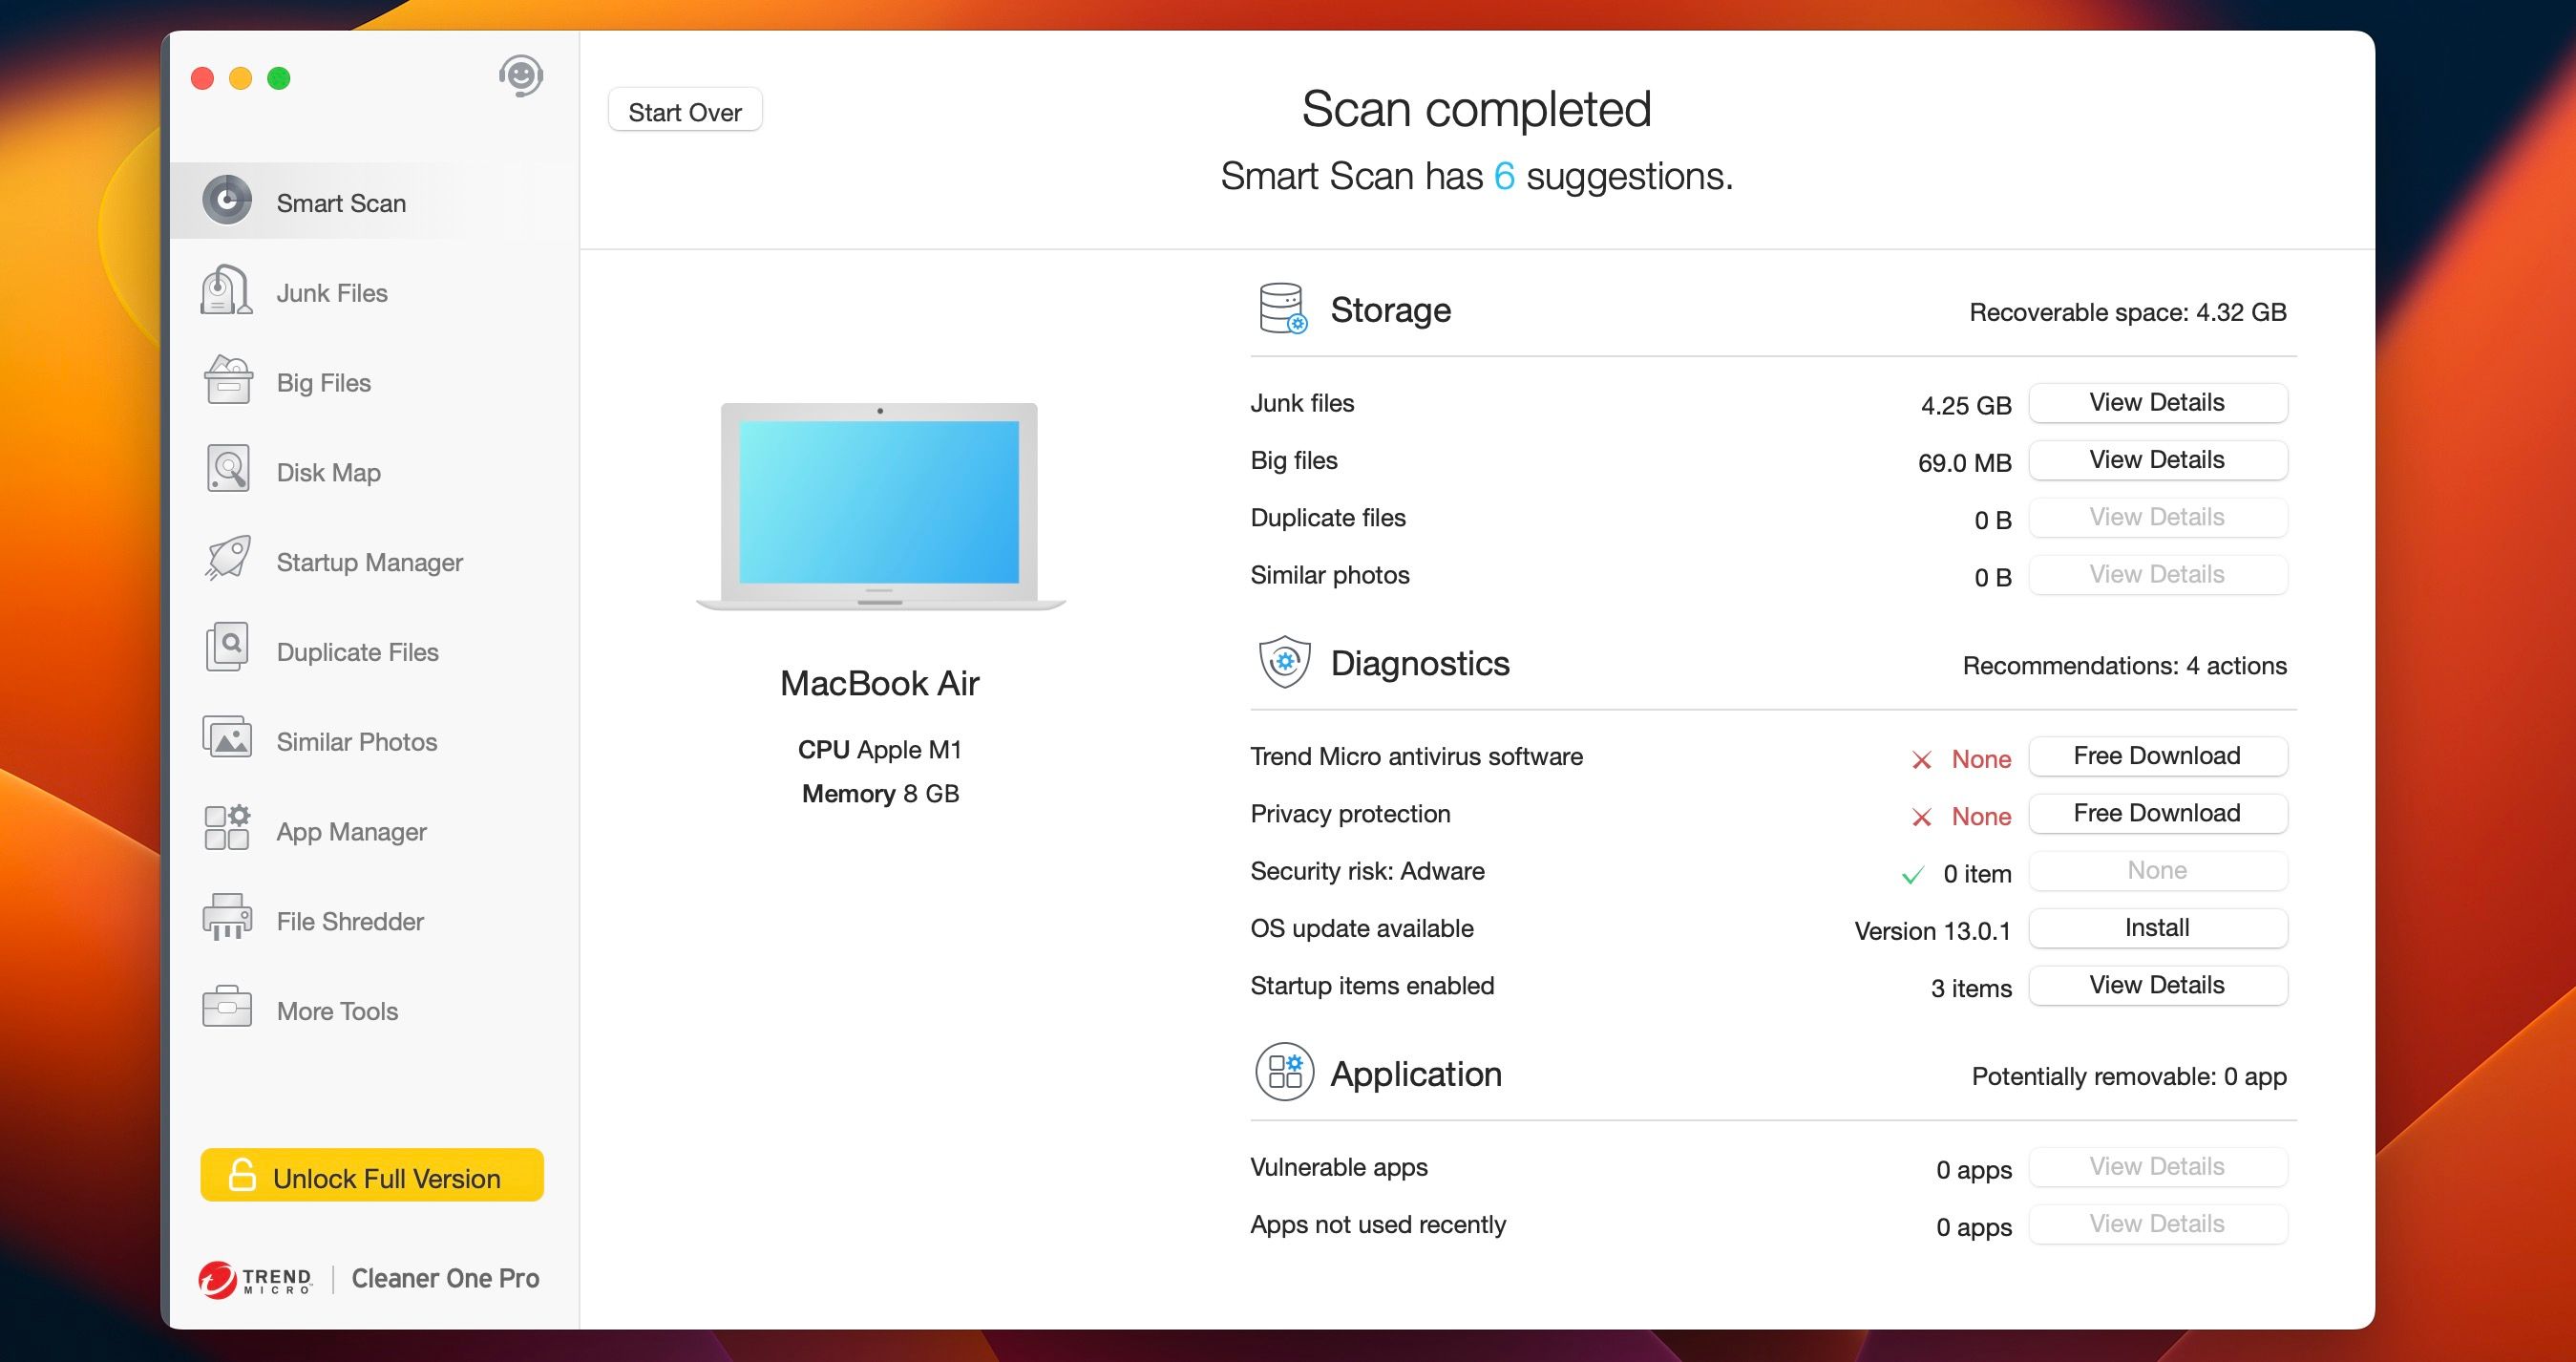Select the Disk Map magnifier icon
The image size is (2576, 1362).
pyautogui.click(x=227, y=470)
